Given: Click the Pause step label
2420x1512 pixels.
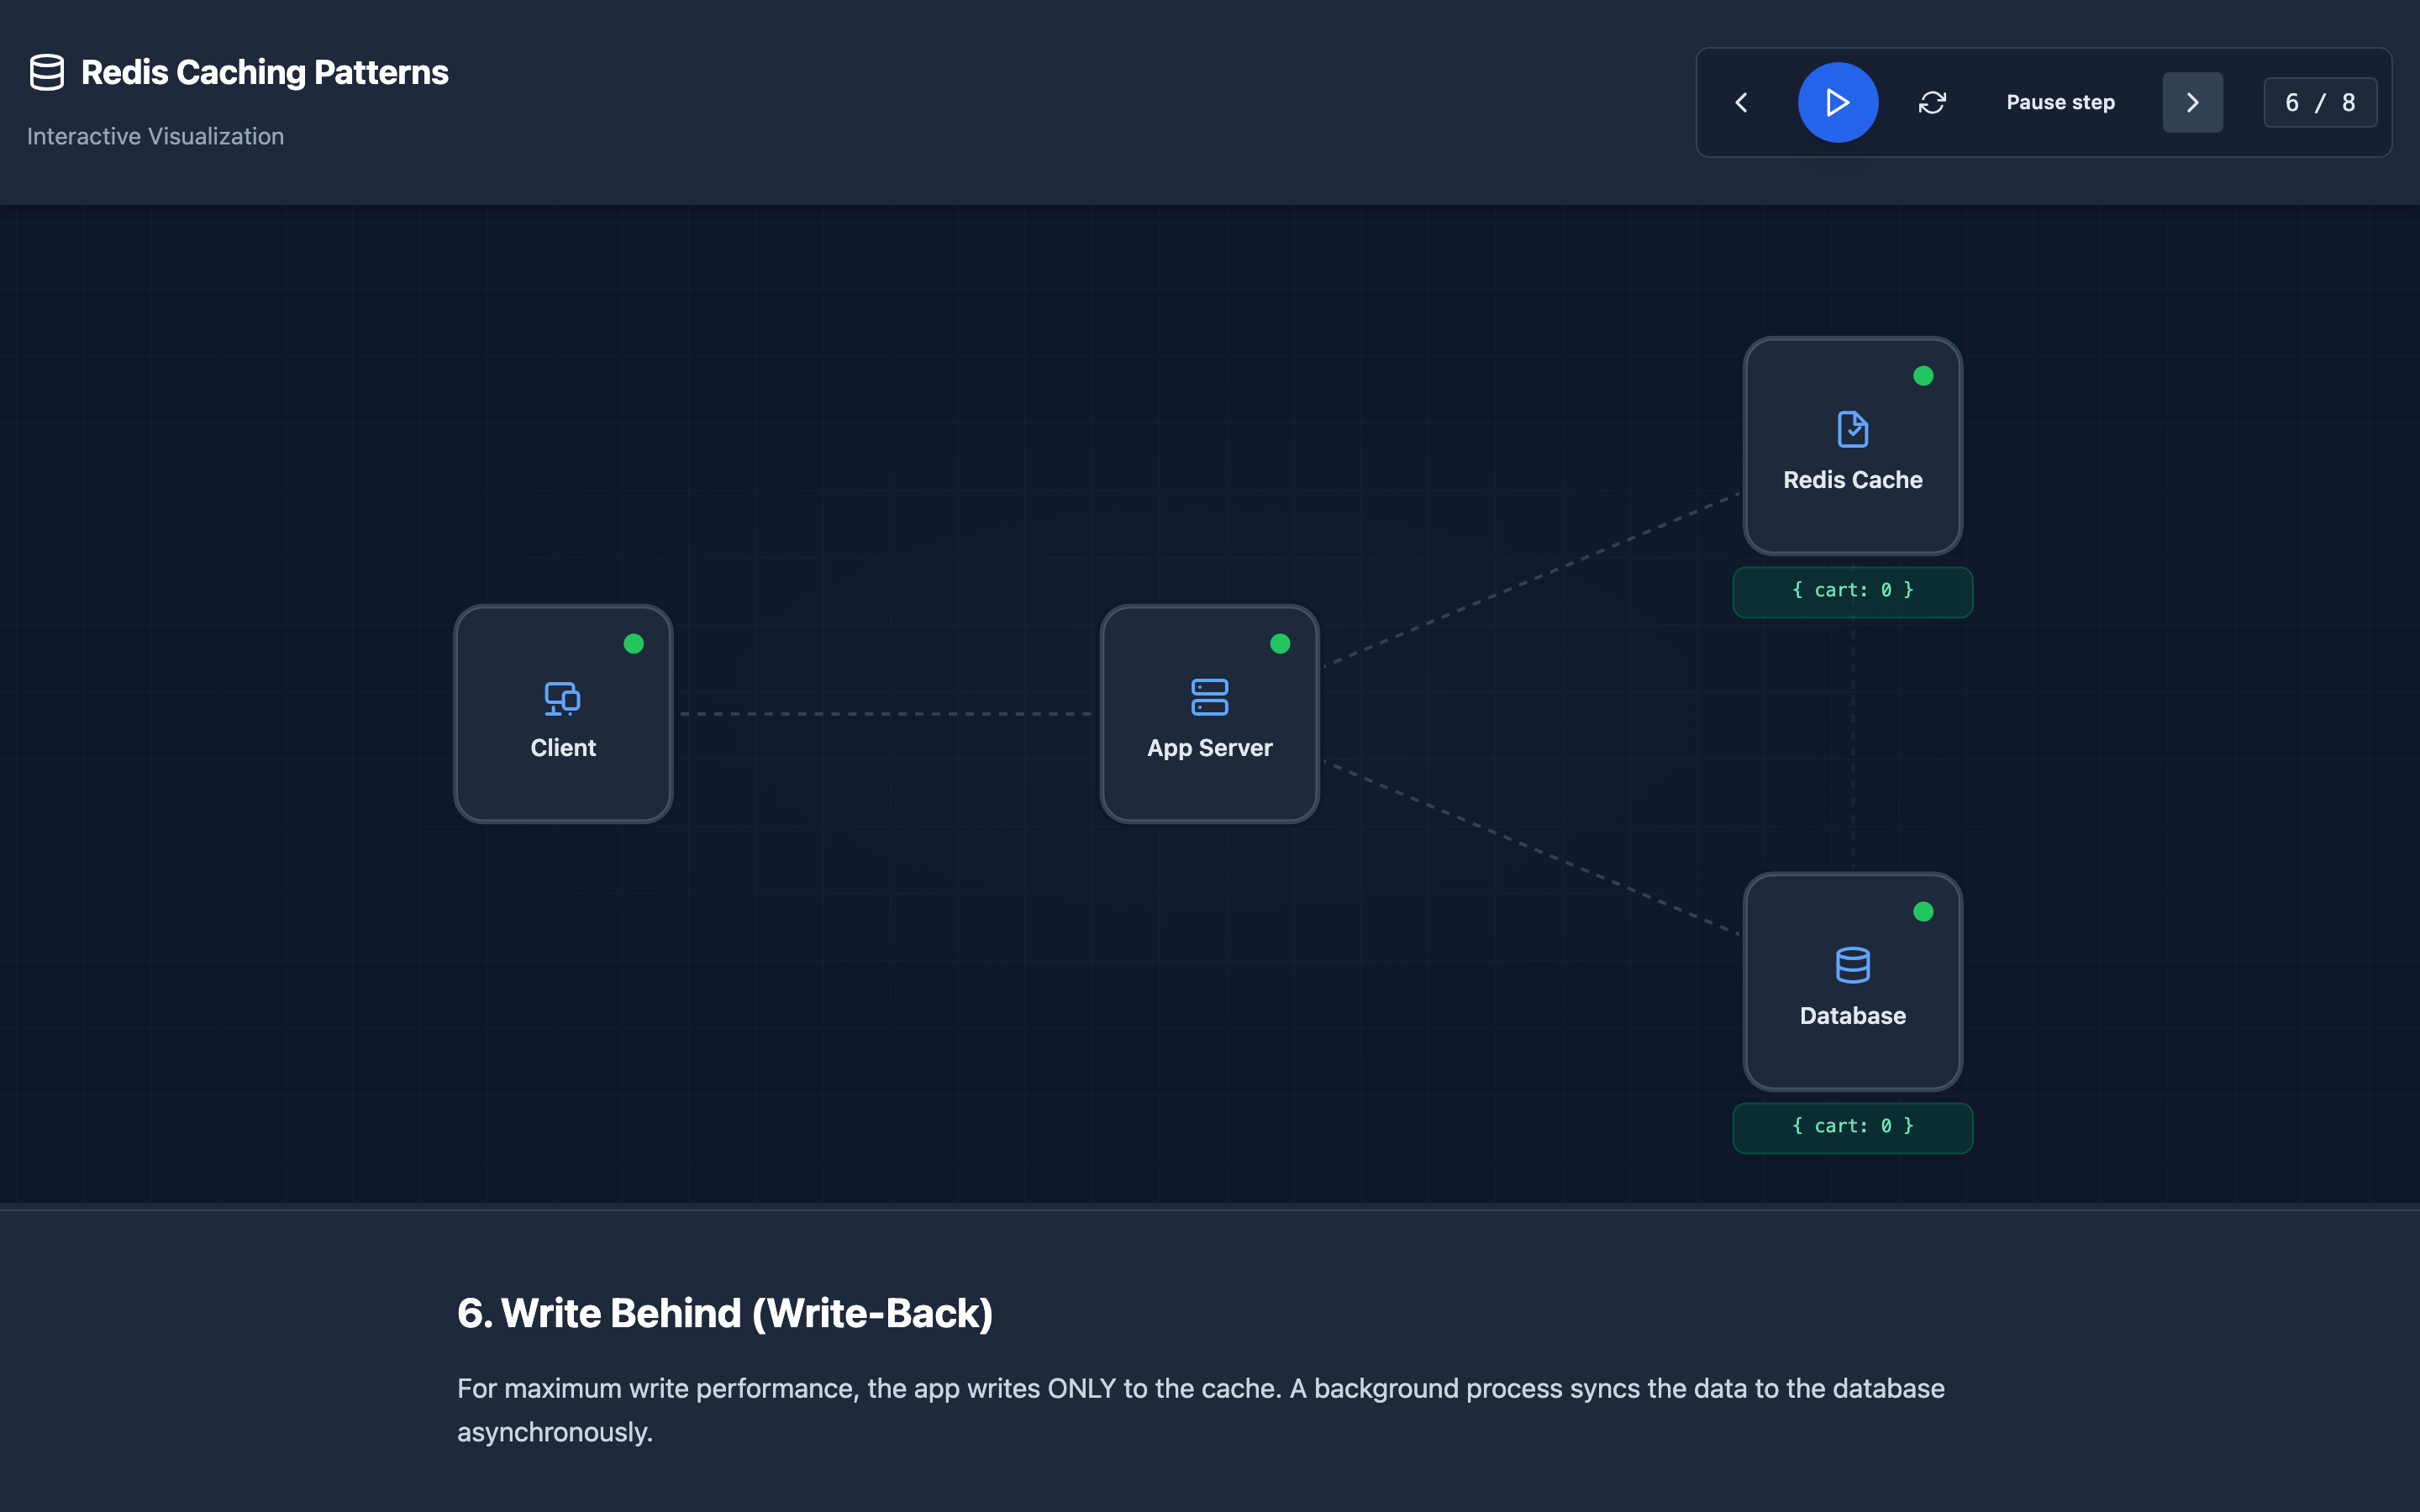Looking at the screenshot, I should click(2060, 102).
